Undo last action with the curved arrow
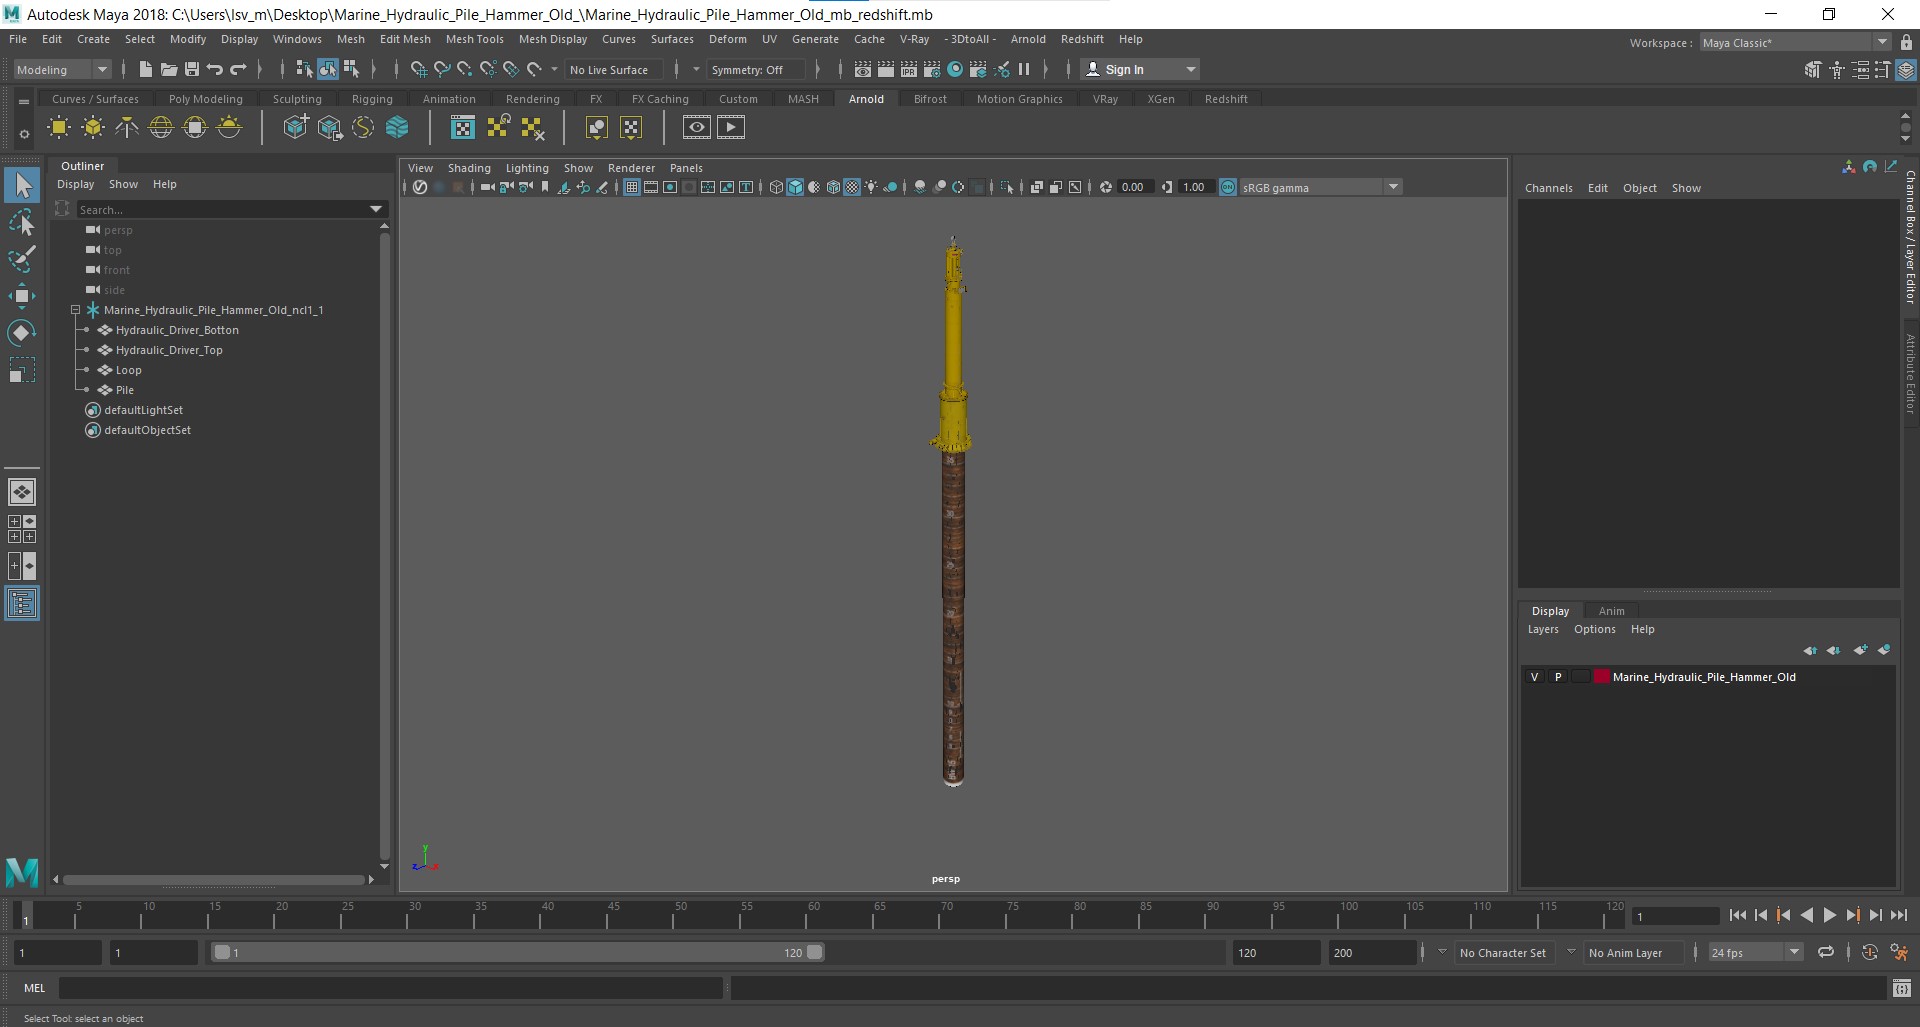Image resolution: width=1920 pixels, height=1027 pixels. [214, 69]
